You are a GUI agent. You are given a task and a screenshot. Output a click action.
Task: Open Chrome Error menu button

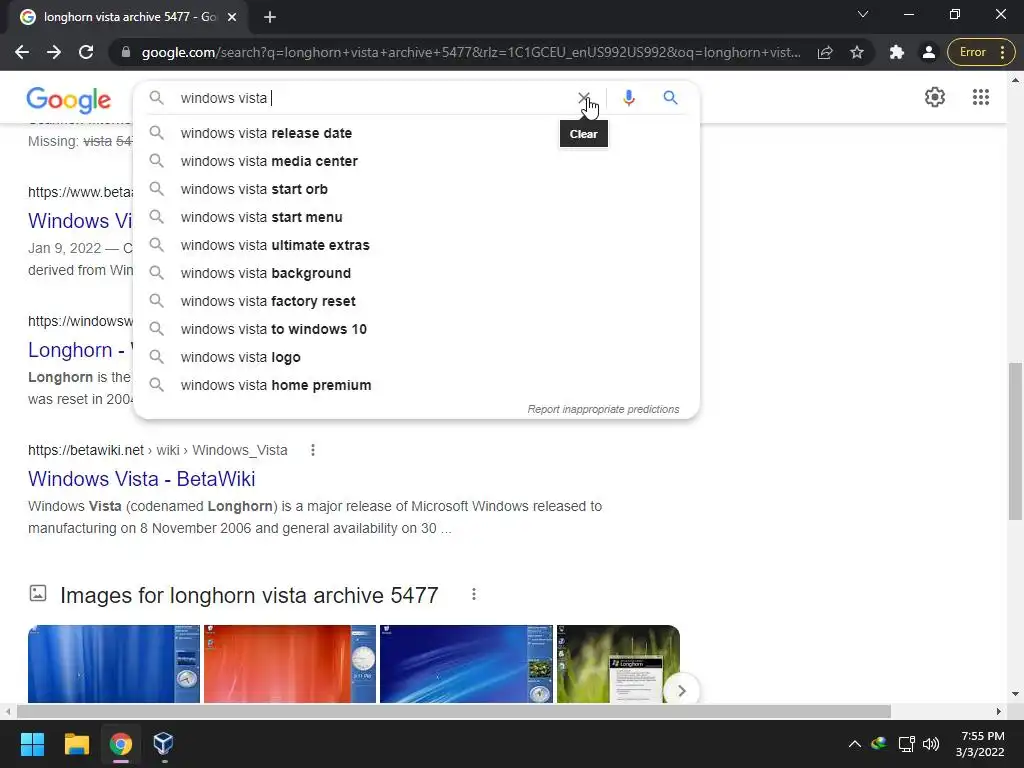(x=980, y=52)
